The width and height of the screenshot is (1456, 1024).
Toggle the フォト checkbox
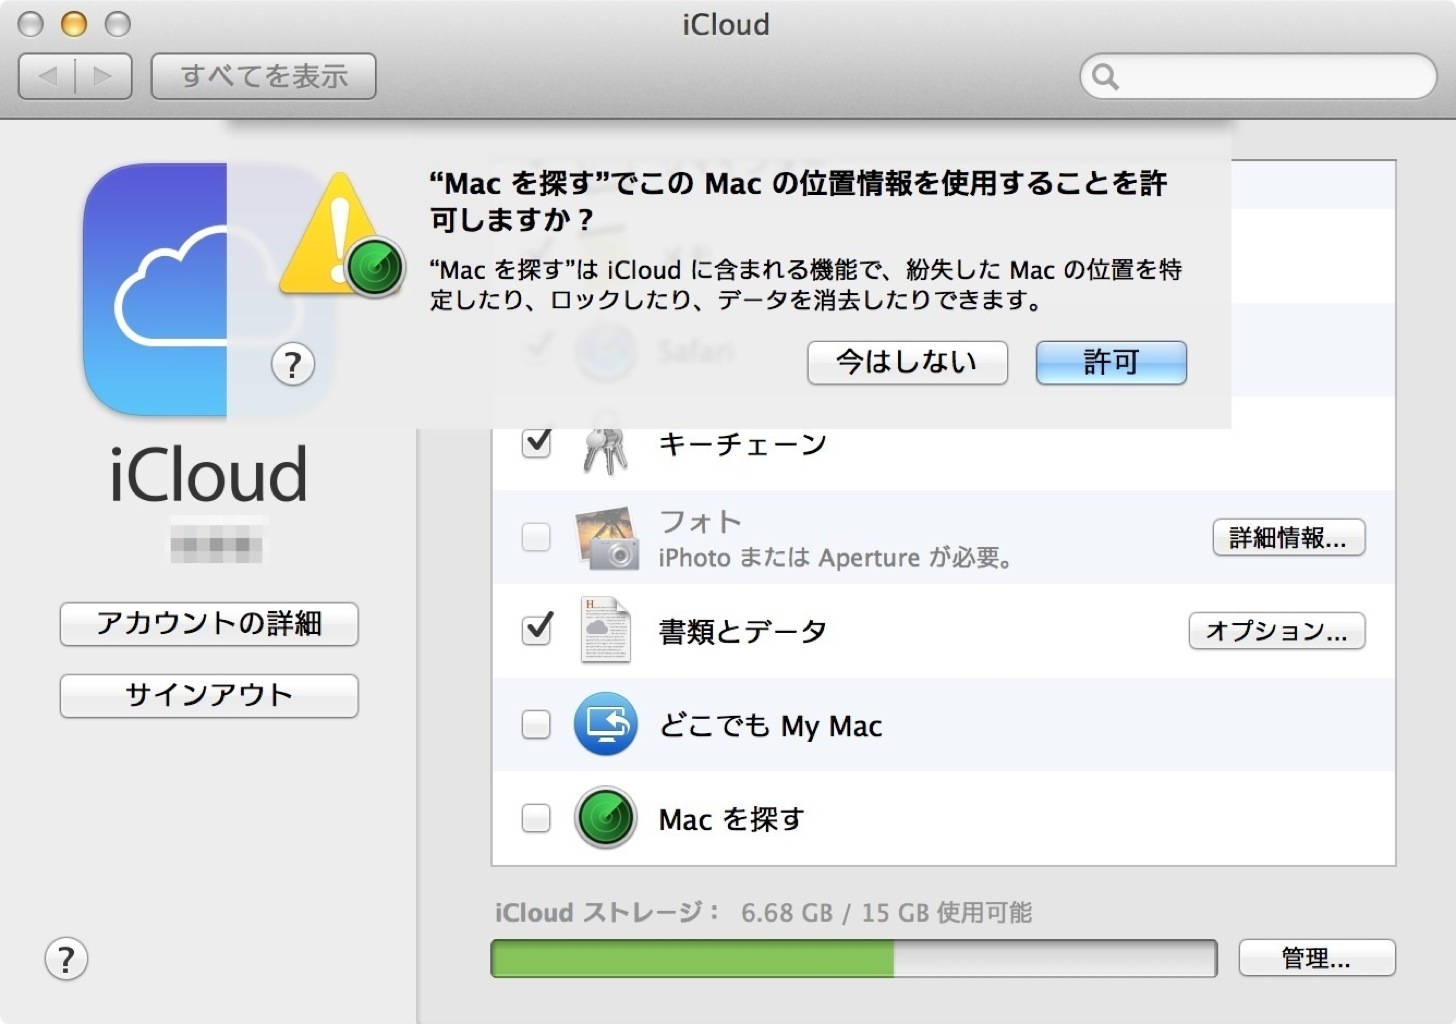[537, 537]
